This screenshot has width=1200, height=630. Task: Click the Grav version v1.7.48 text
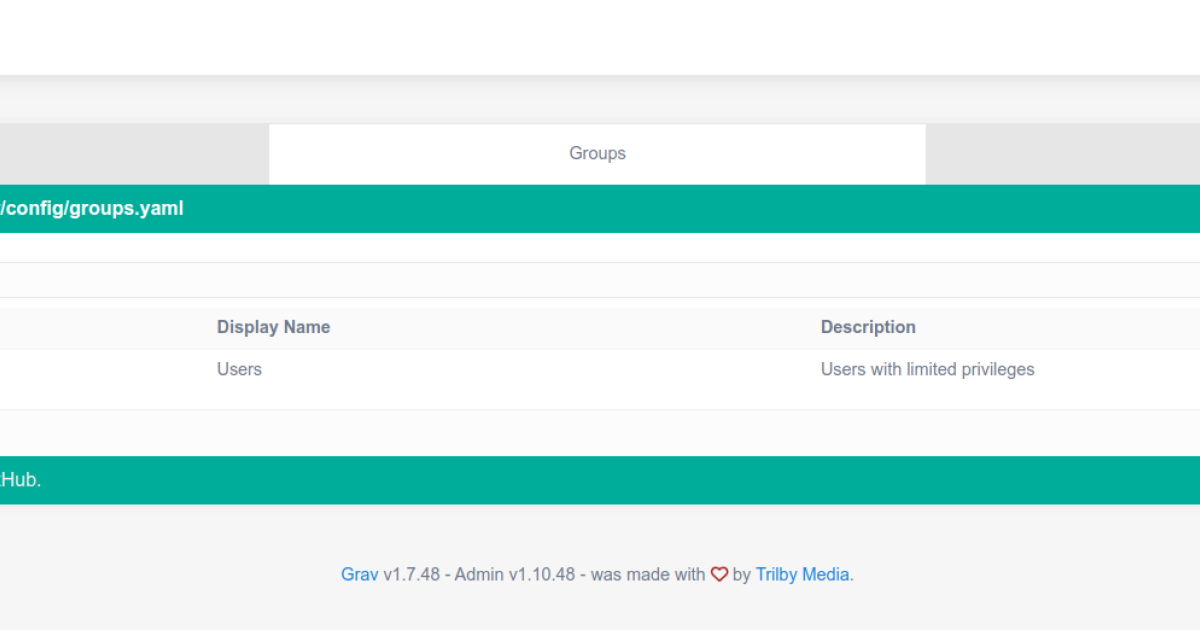(x=411, y=575)
